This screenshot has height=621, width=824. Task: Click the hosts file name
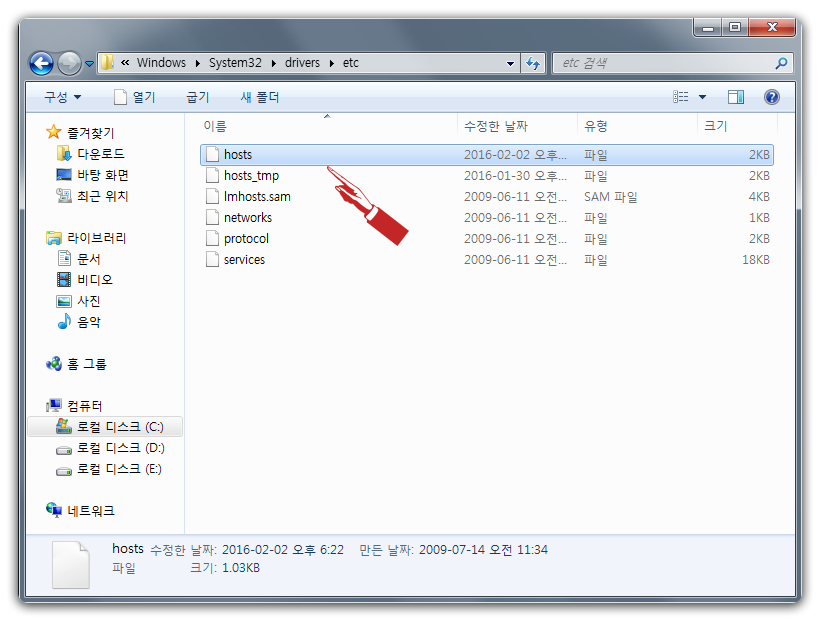point(238,154)
